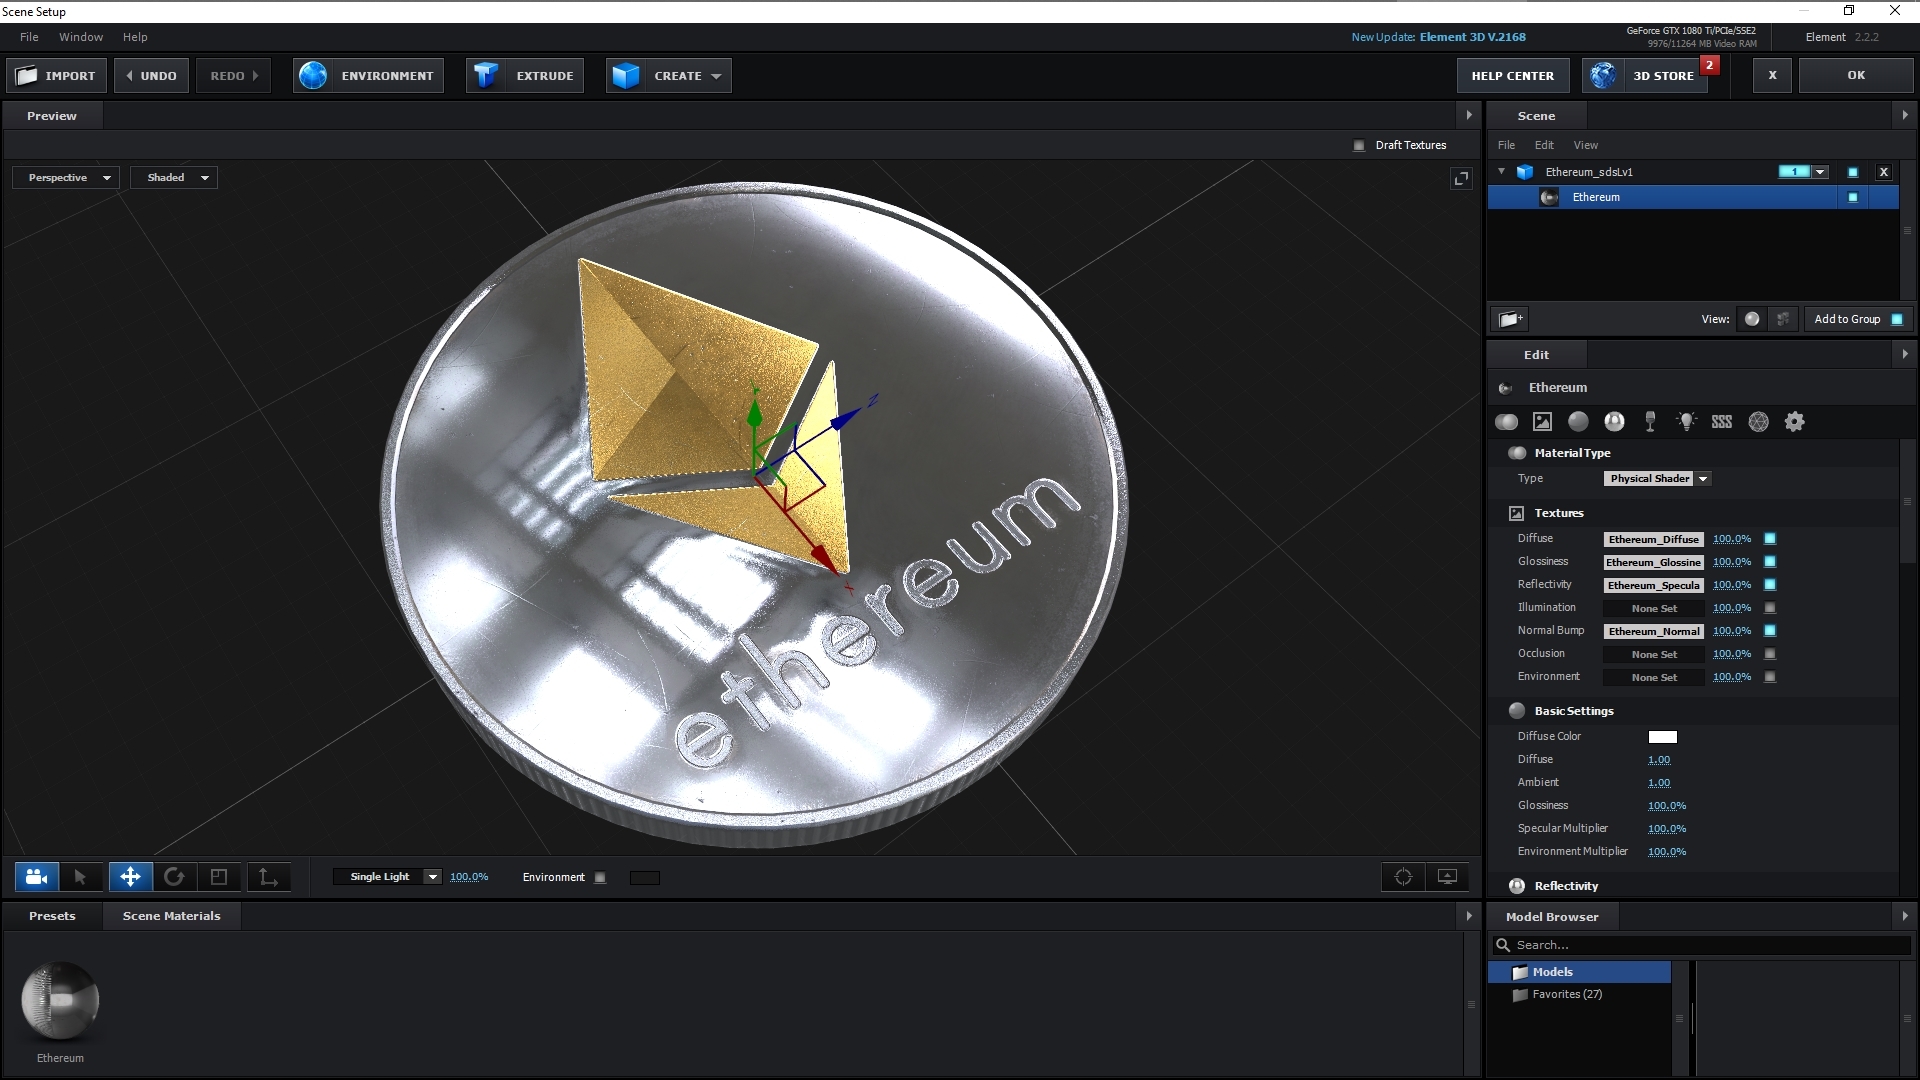This screenshot has height=1080, width=1920.
Task: Select the rotate tool in viewport toolbar
Action: 174,877
